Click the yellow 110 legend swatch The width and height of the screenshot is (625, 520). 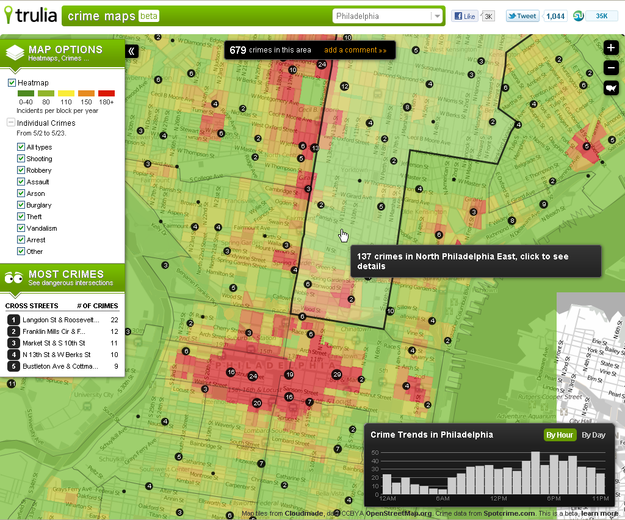[66, 93]
